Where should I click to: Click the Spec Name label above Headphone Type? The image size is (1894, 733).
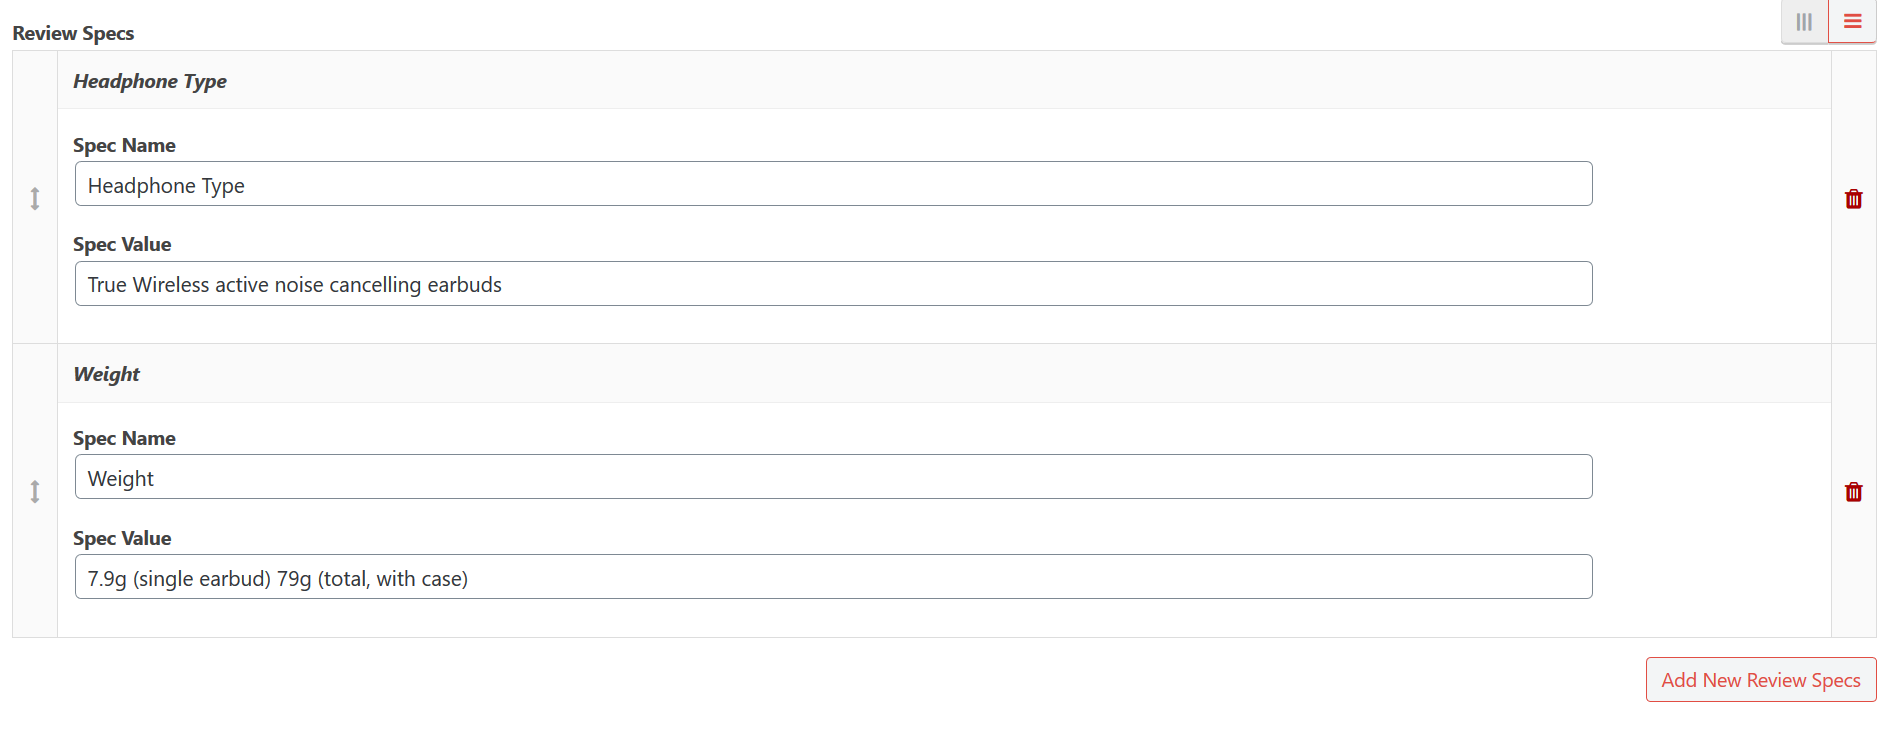pyautogui.click(x=124, y=145)
